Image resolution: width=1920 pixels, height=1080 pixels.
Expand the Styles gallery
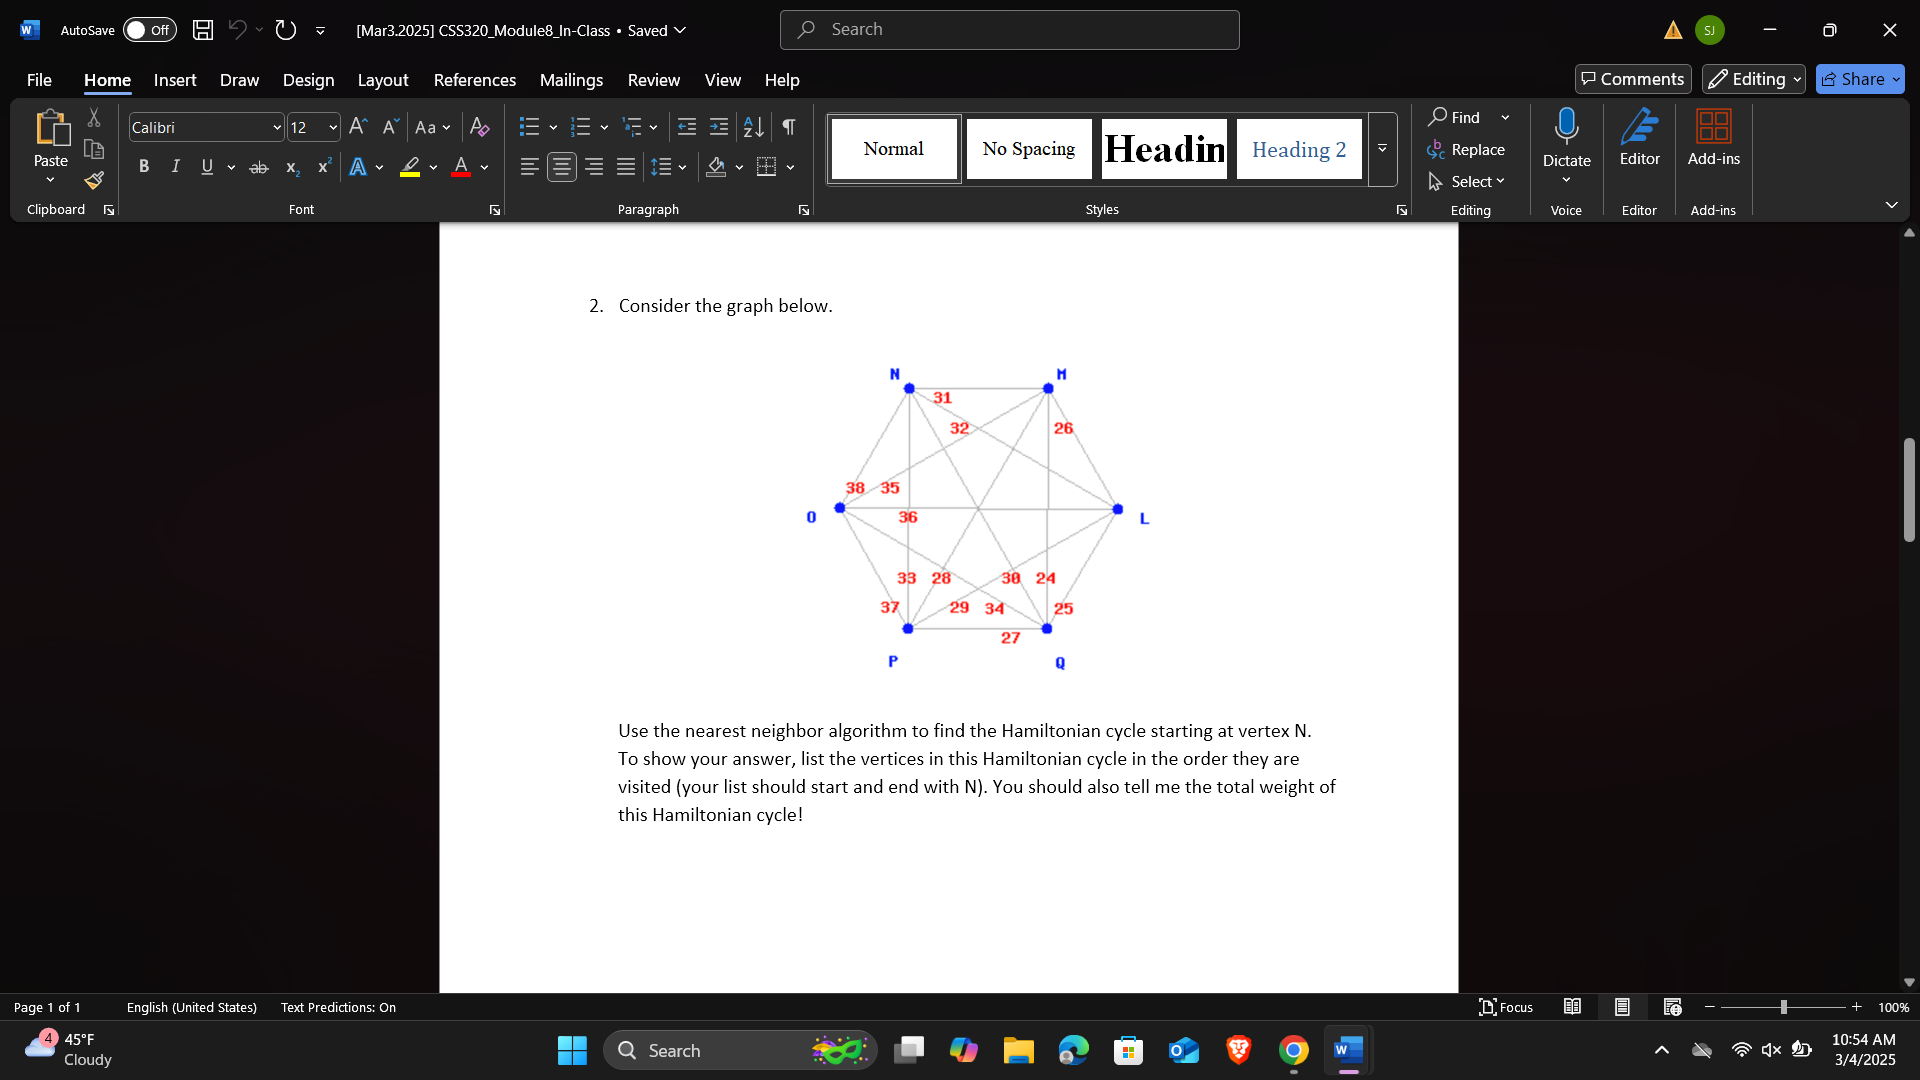coord(1381,148)
